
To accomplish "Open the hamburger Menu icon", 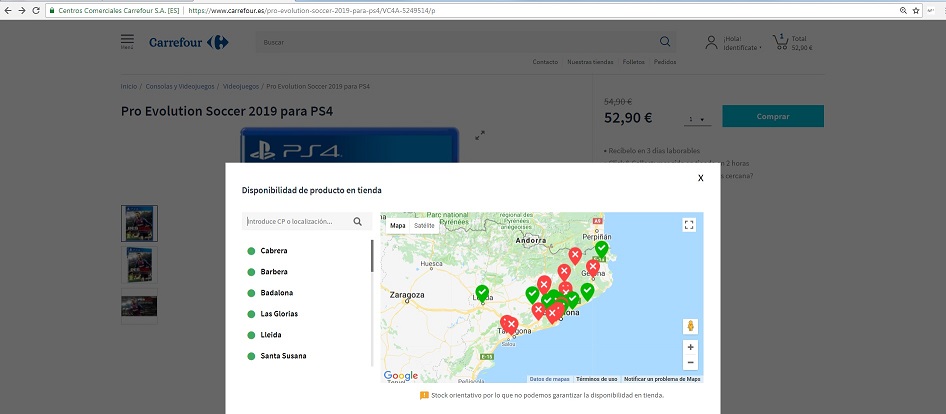I will [x=127, y=42].
